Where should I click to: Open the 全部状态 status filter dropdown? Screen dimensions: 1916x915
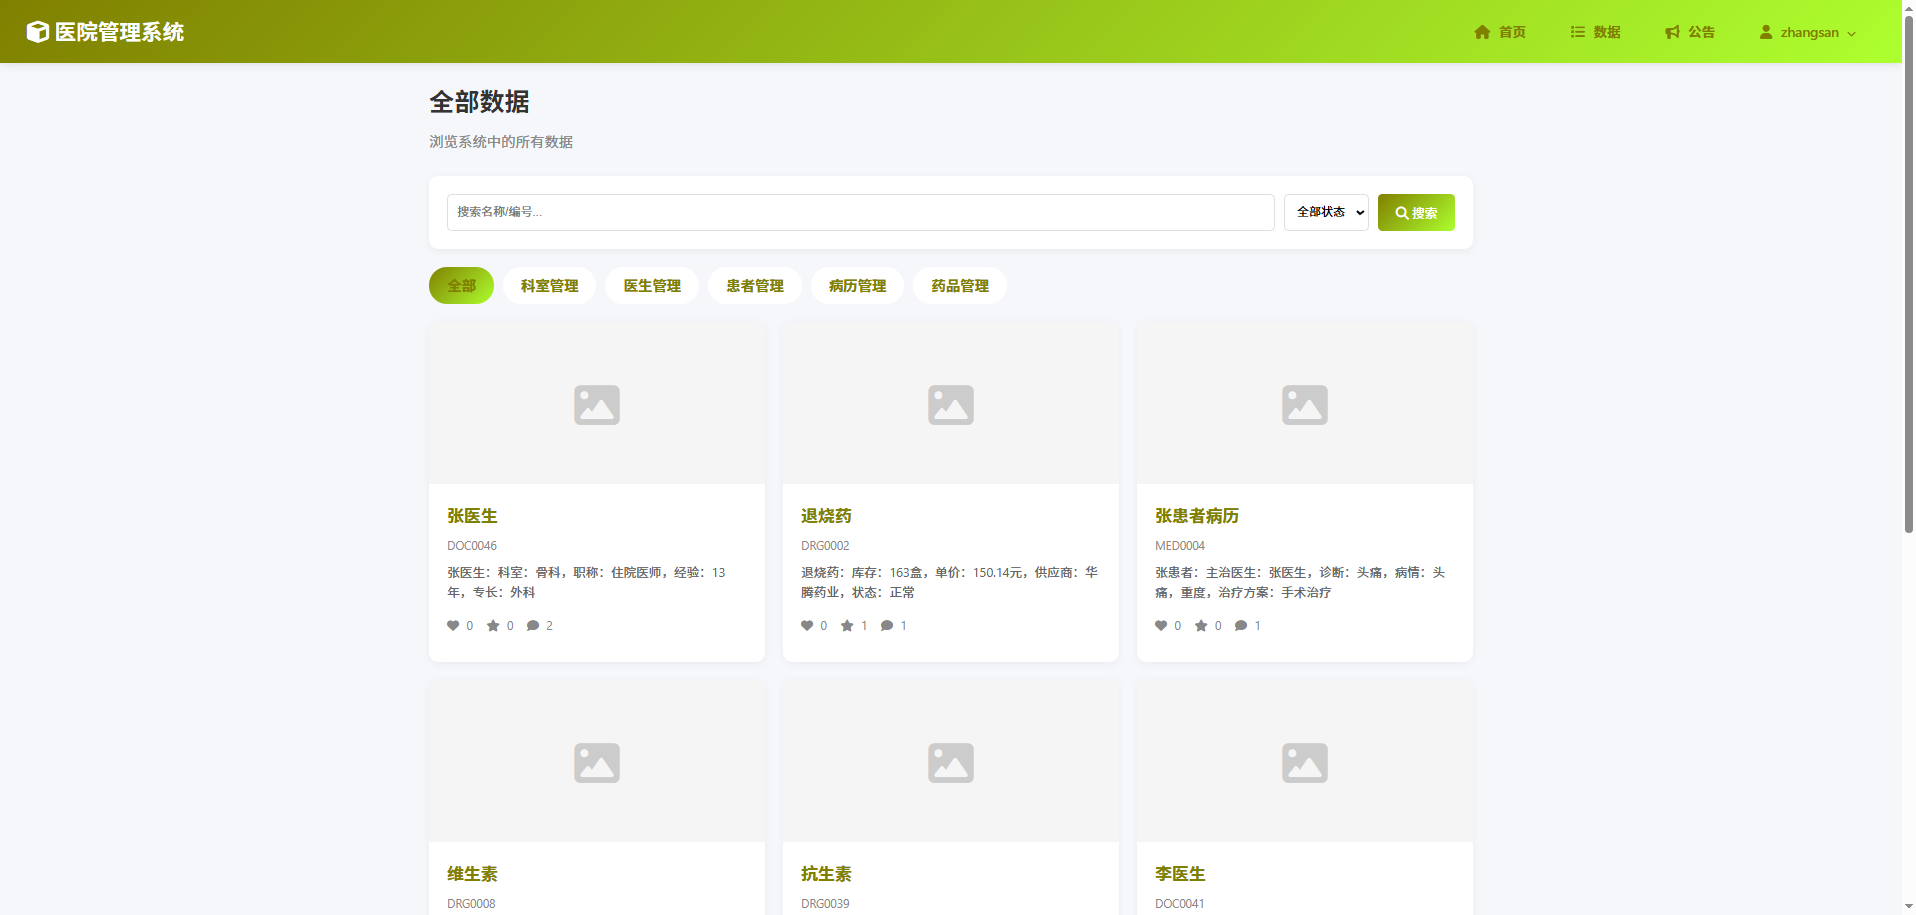click(1326, 212)
